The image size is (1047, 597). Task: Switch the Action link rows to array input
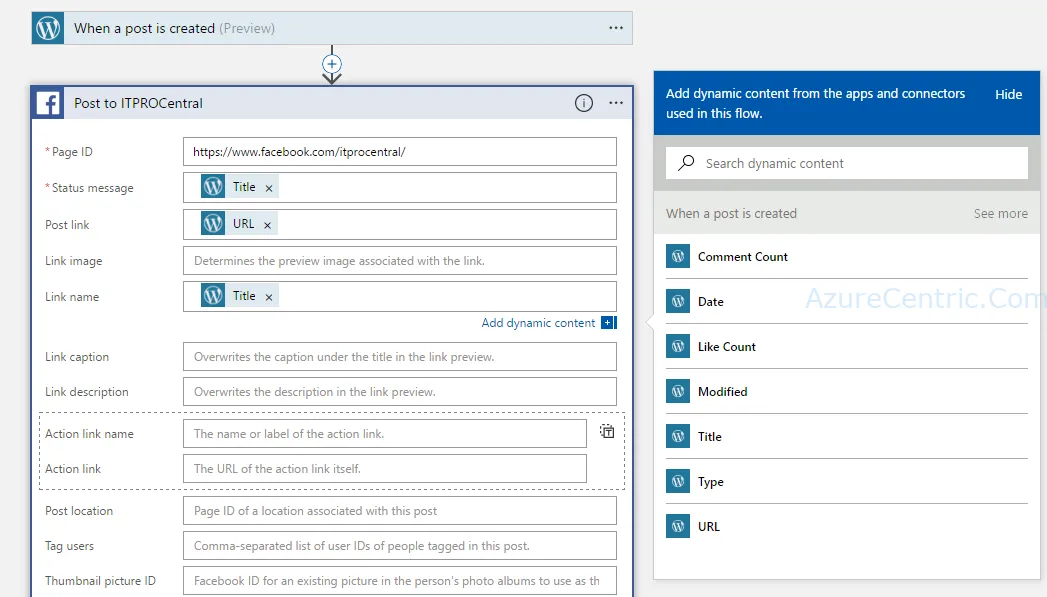coord(606,431)
